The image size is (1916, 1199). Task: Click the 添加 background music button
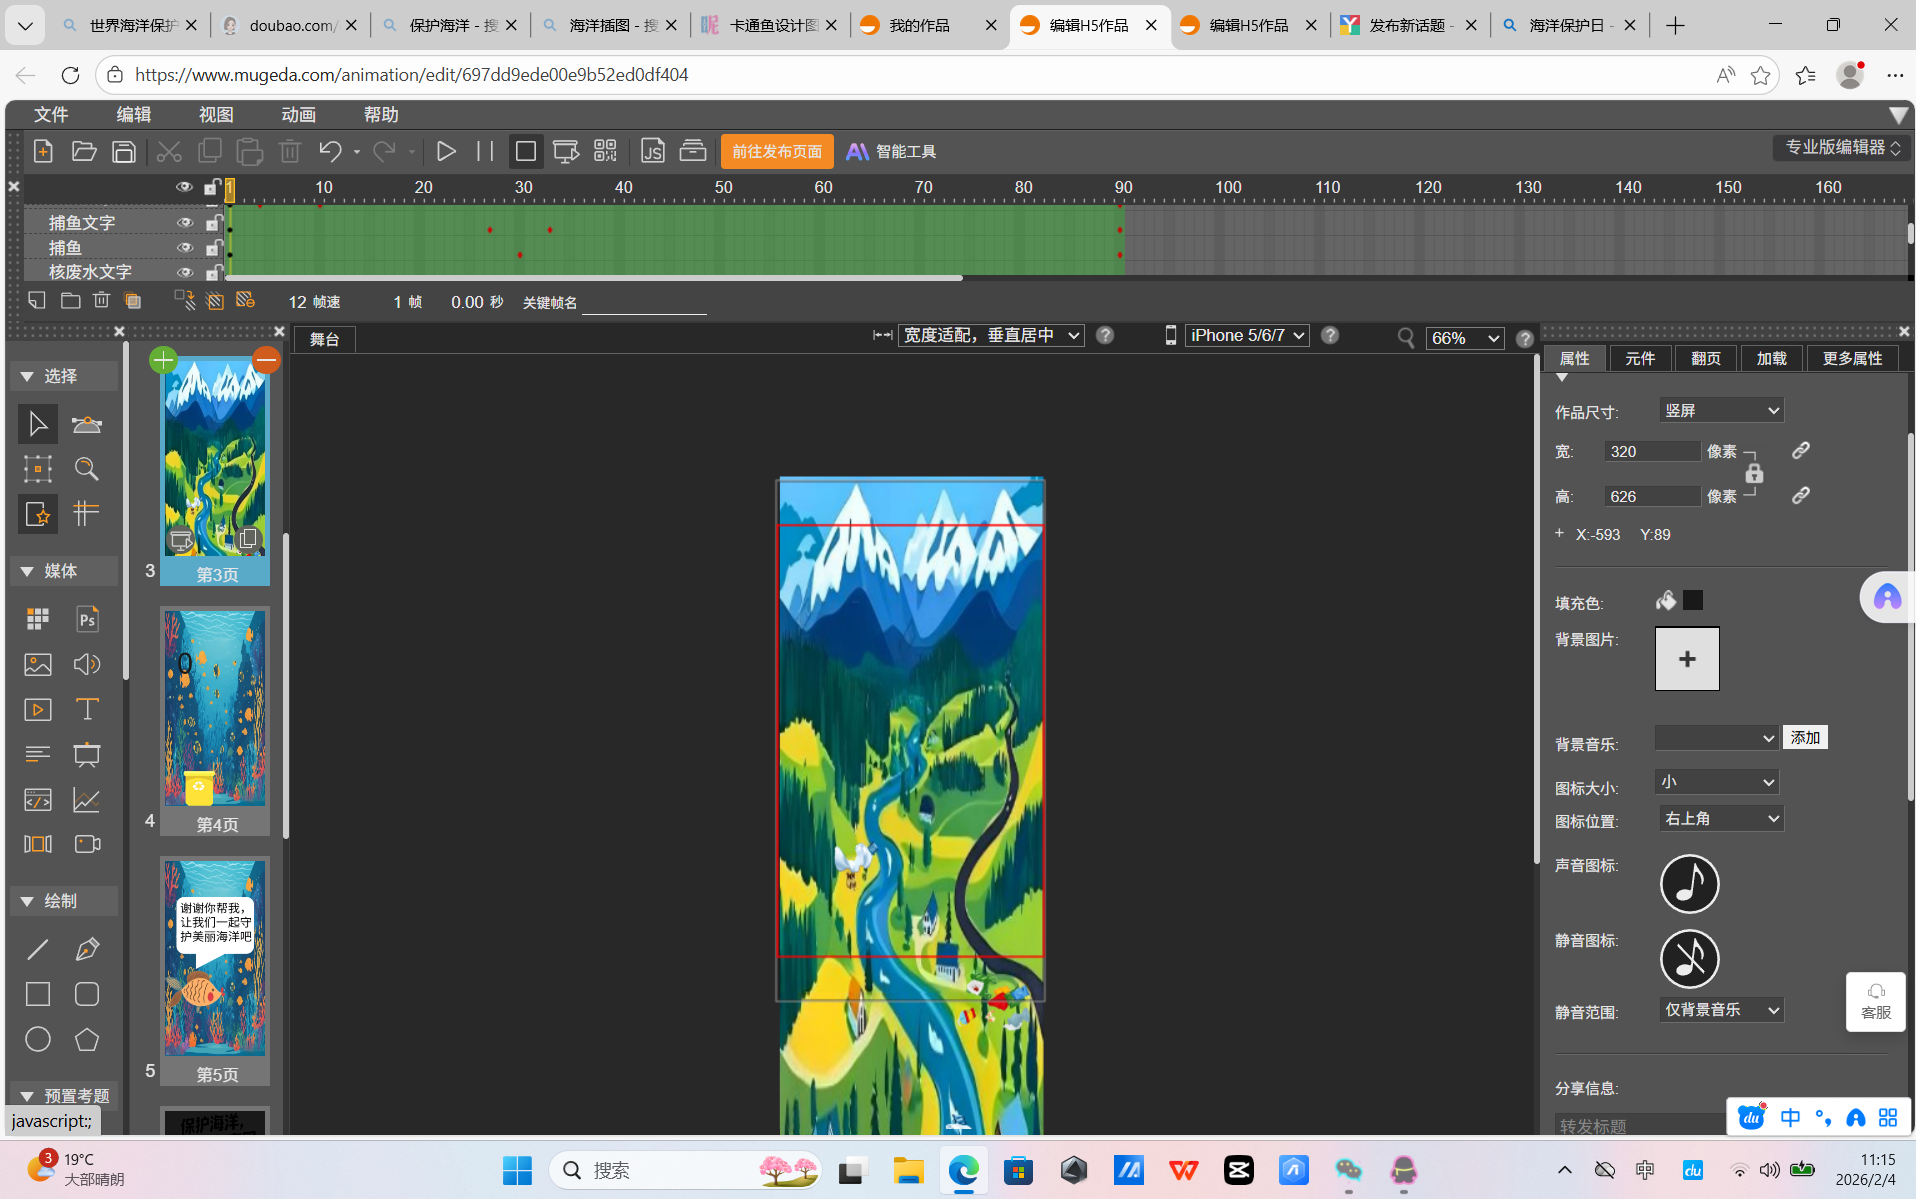click(1805, 738)
